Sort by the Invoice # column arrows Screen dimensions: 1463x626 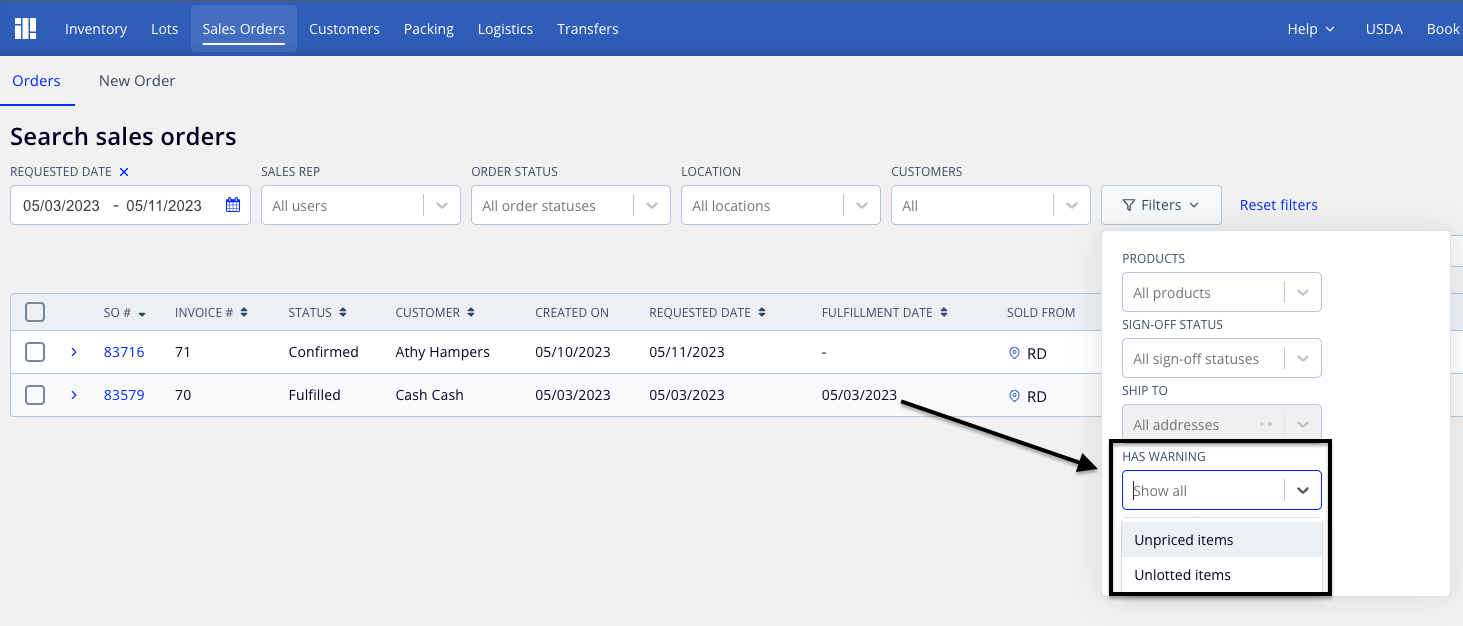click(x=244, y=313)
